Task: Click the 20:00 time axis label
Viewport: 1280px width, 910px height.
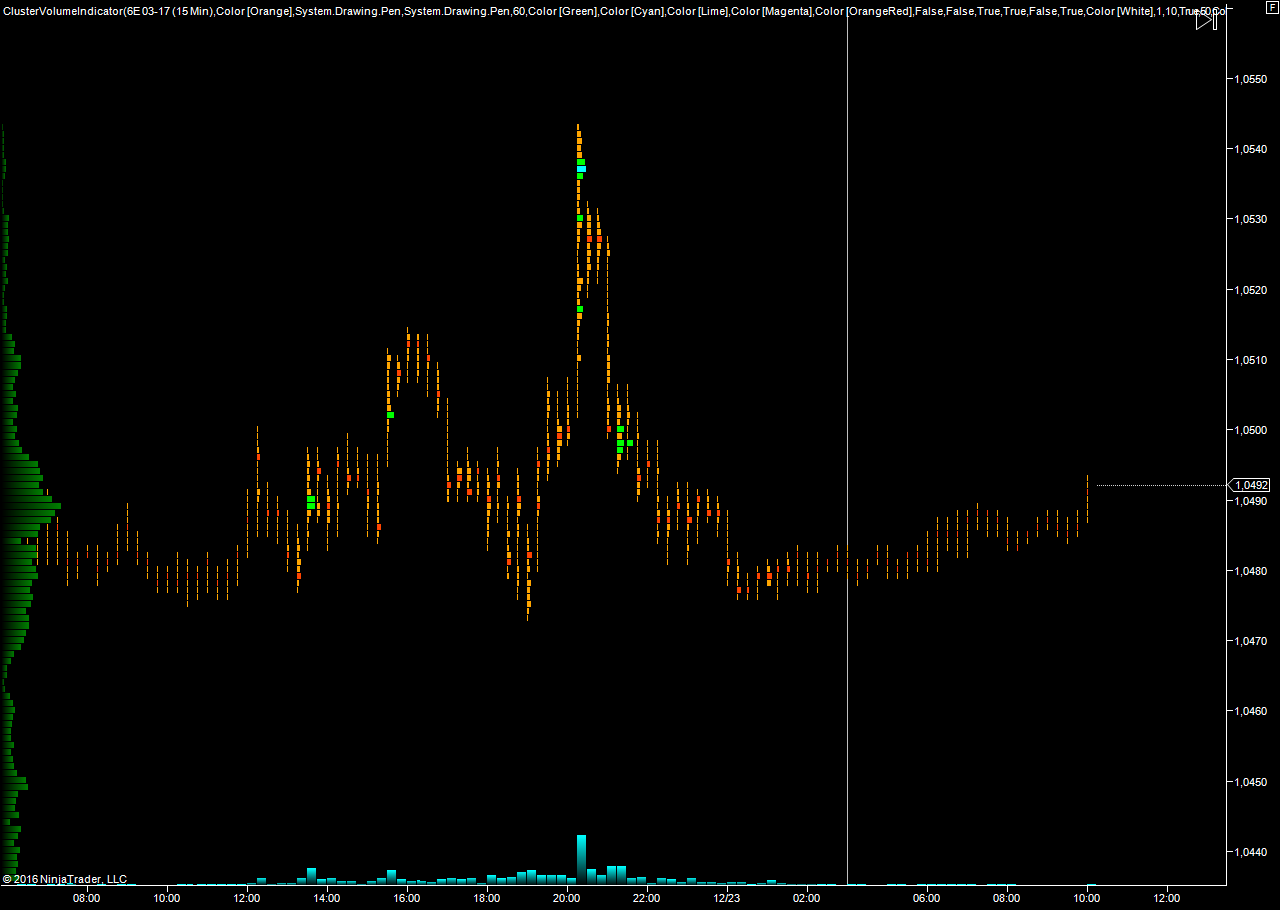Action: pyautogui.click(x=567, y=898)
